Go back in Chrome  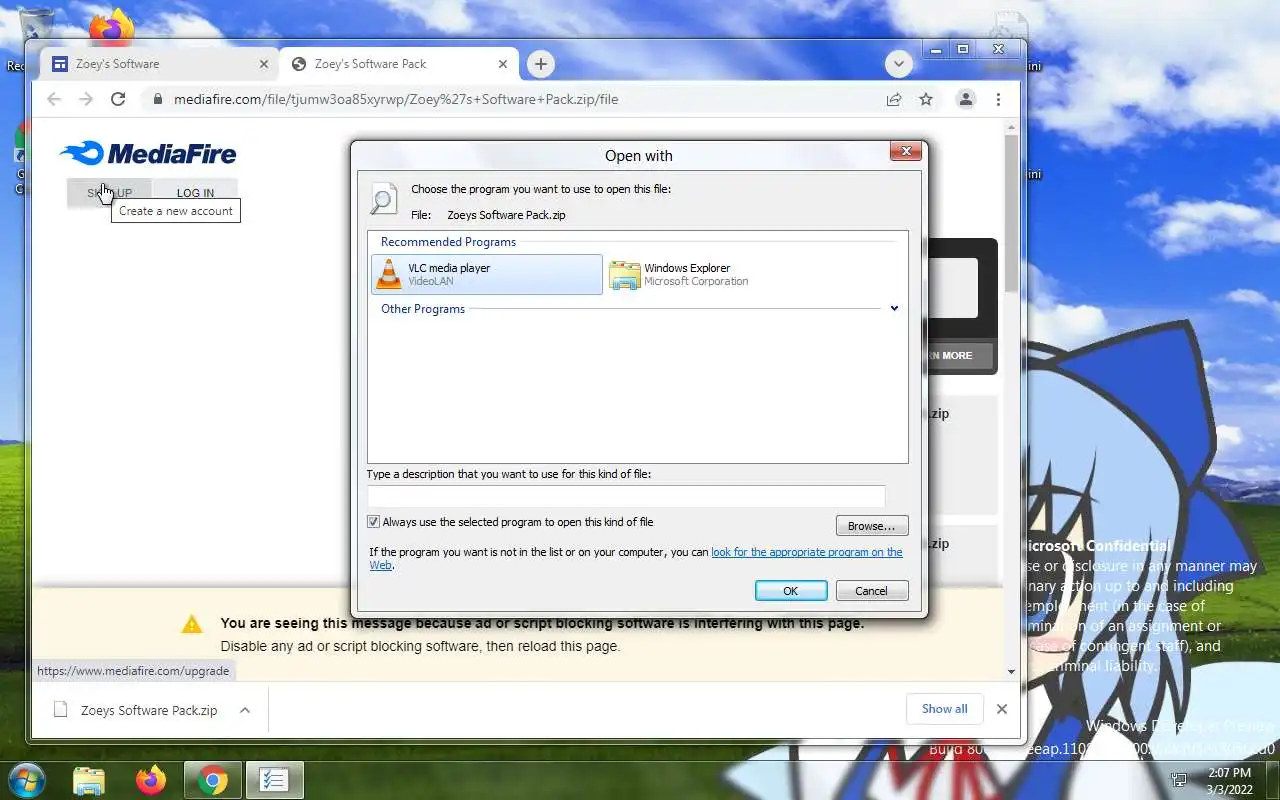[54, 99]
